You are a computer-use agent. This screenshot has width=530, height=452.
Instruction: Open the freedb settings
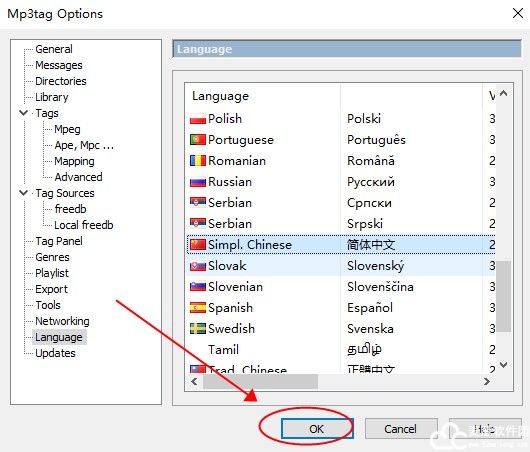70,209
